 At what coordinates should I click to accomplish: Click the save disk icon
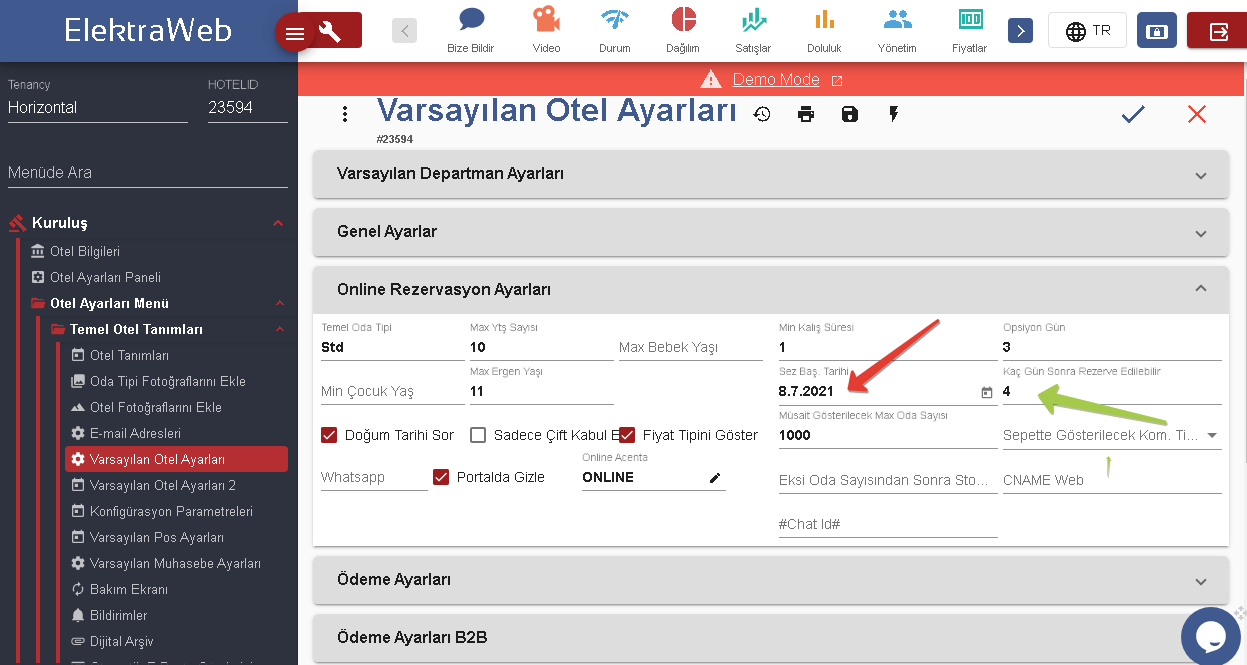tap(850, 114)
